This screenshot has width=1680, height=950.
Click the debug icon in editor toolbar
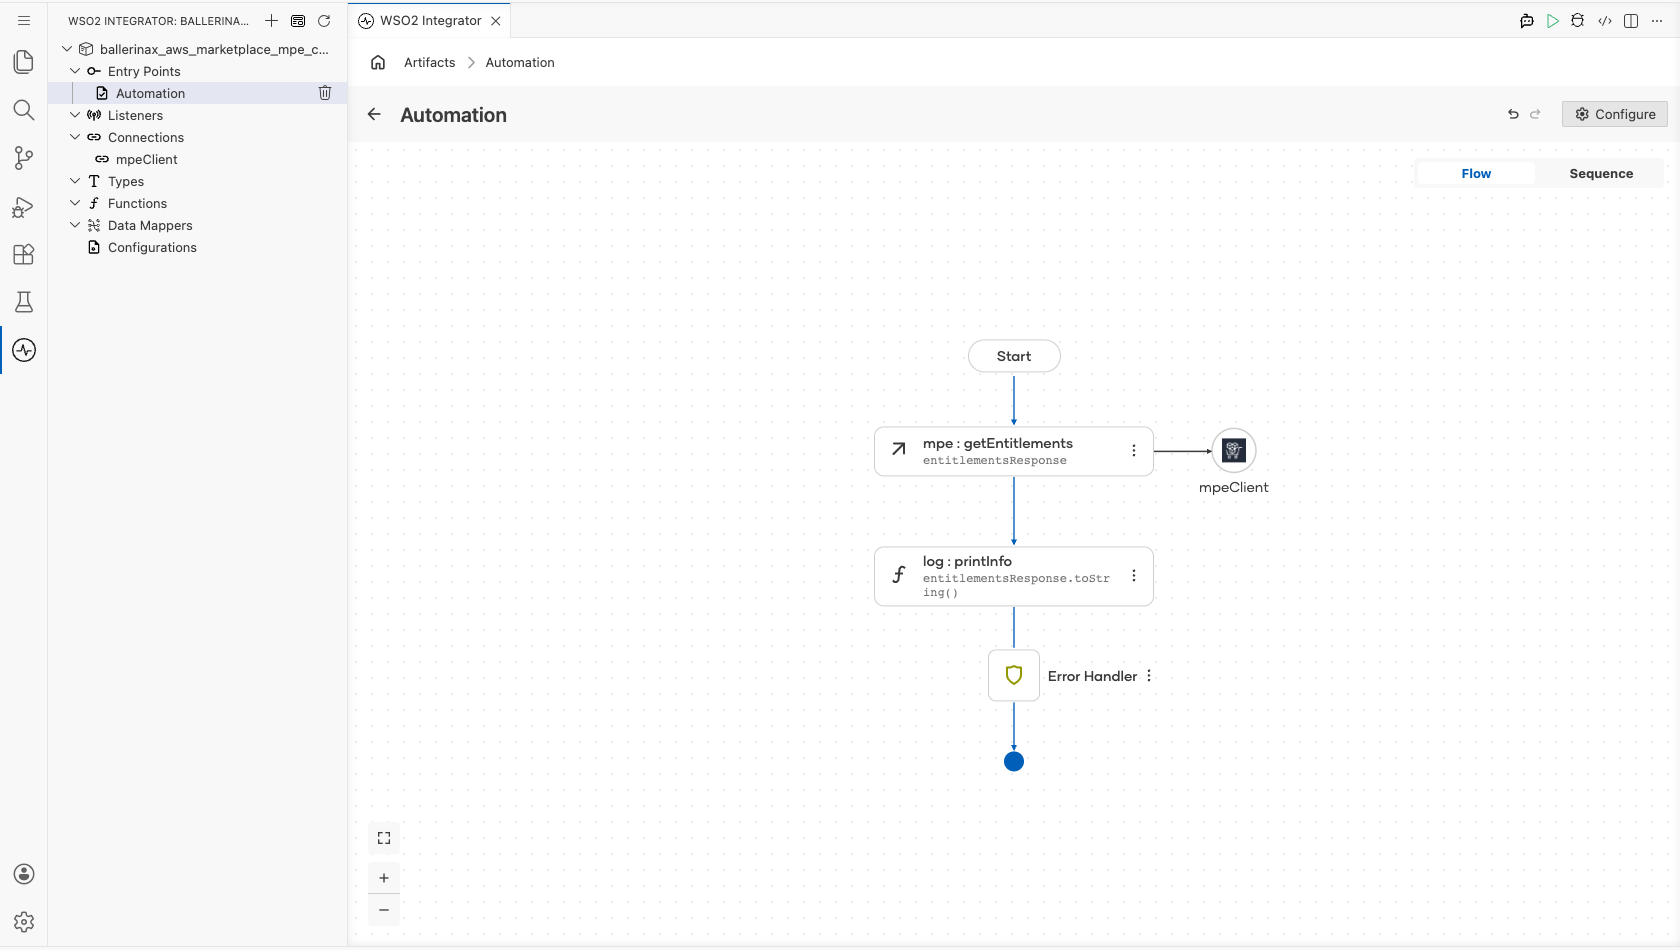click(x=1578, y=20)
